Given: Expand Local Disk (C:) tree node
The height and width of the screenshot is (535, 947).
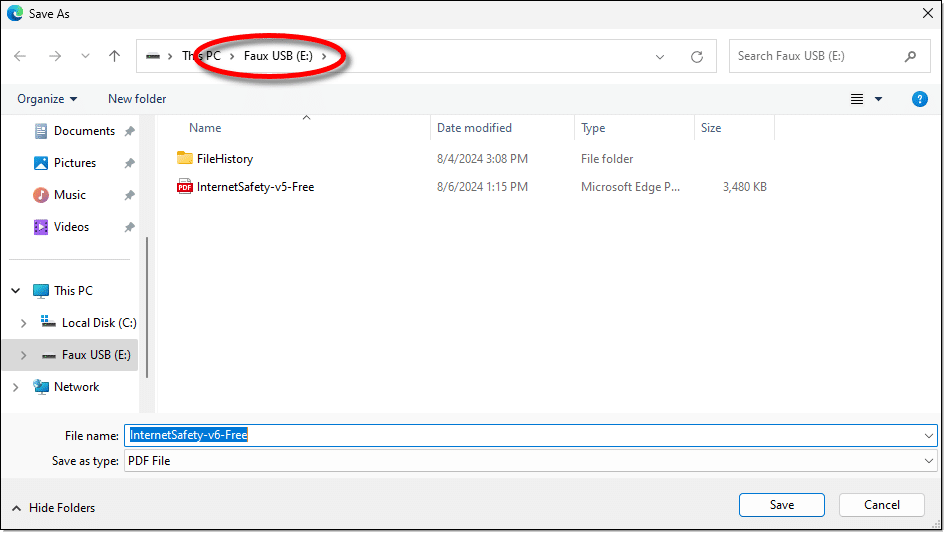Looking at the screenshot, I should click(24, 323).
